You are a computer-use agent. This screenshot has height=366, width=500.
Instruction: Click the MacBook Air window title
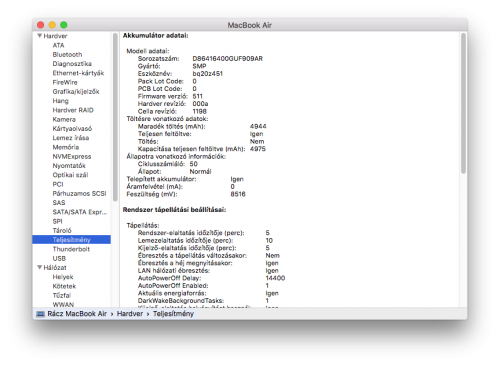[x=250, y=25]
